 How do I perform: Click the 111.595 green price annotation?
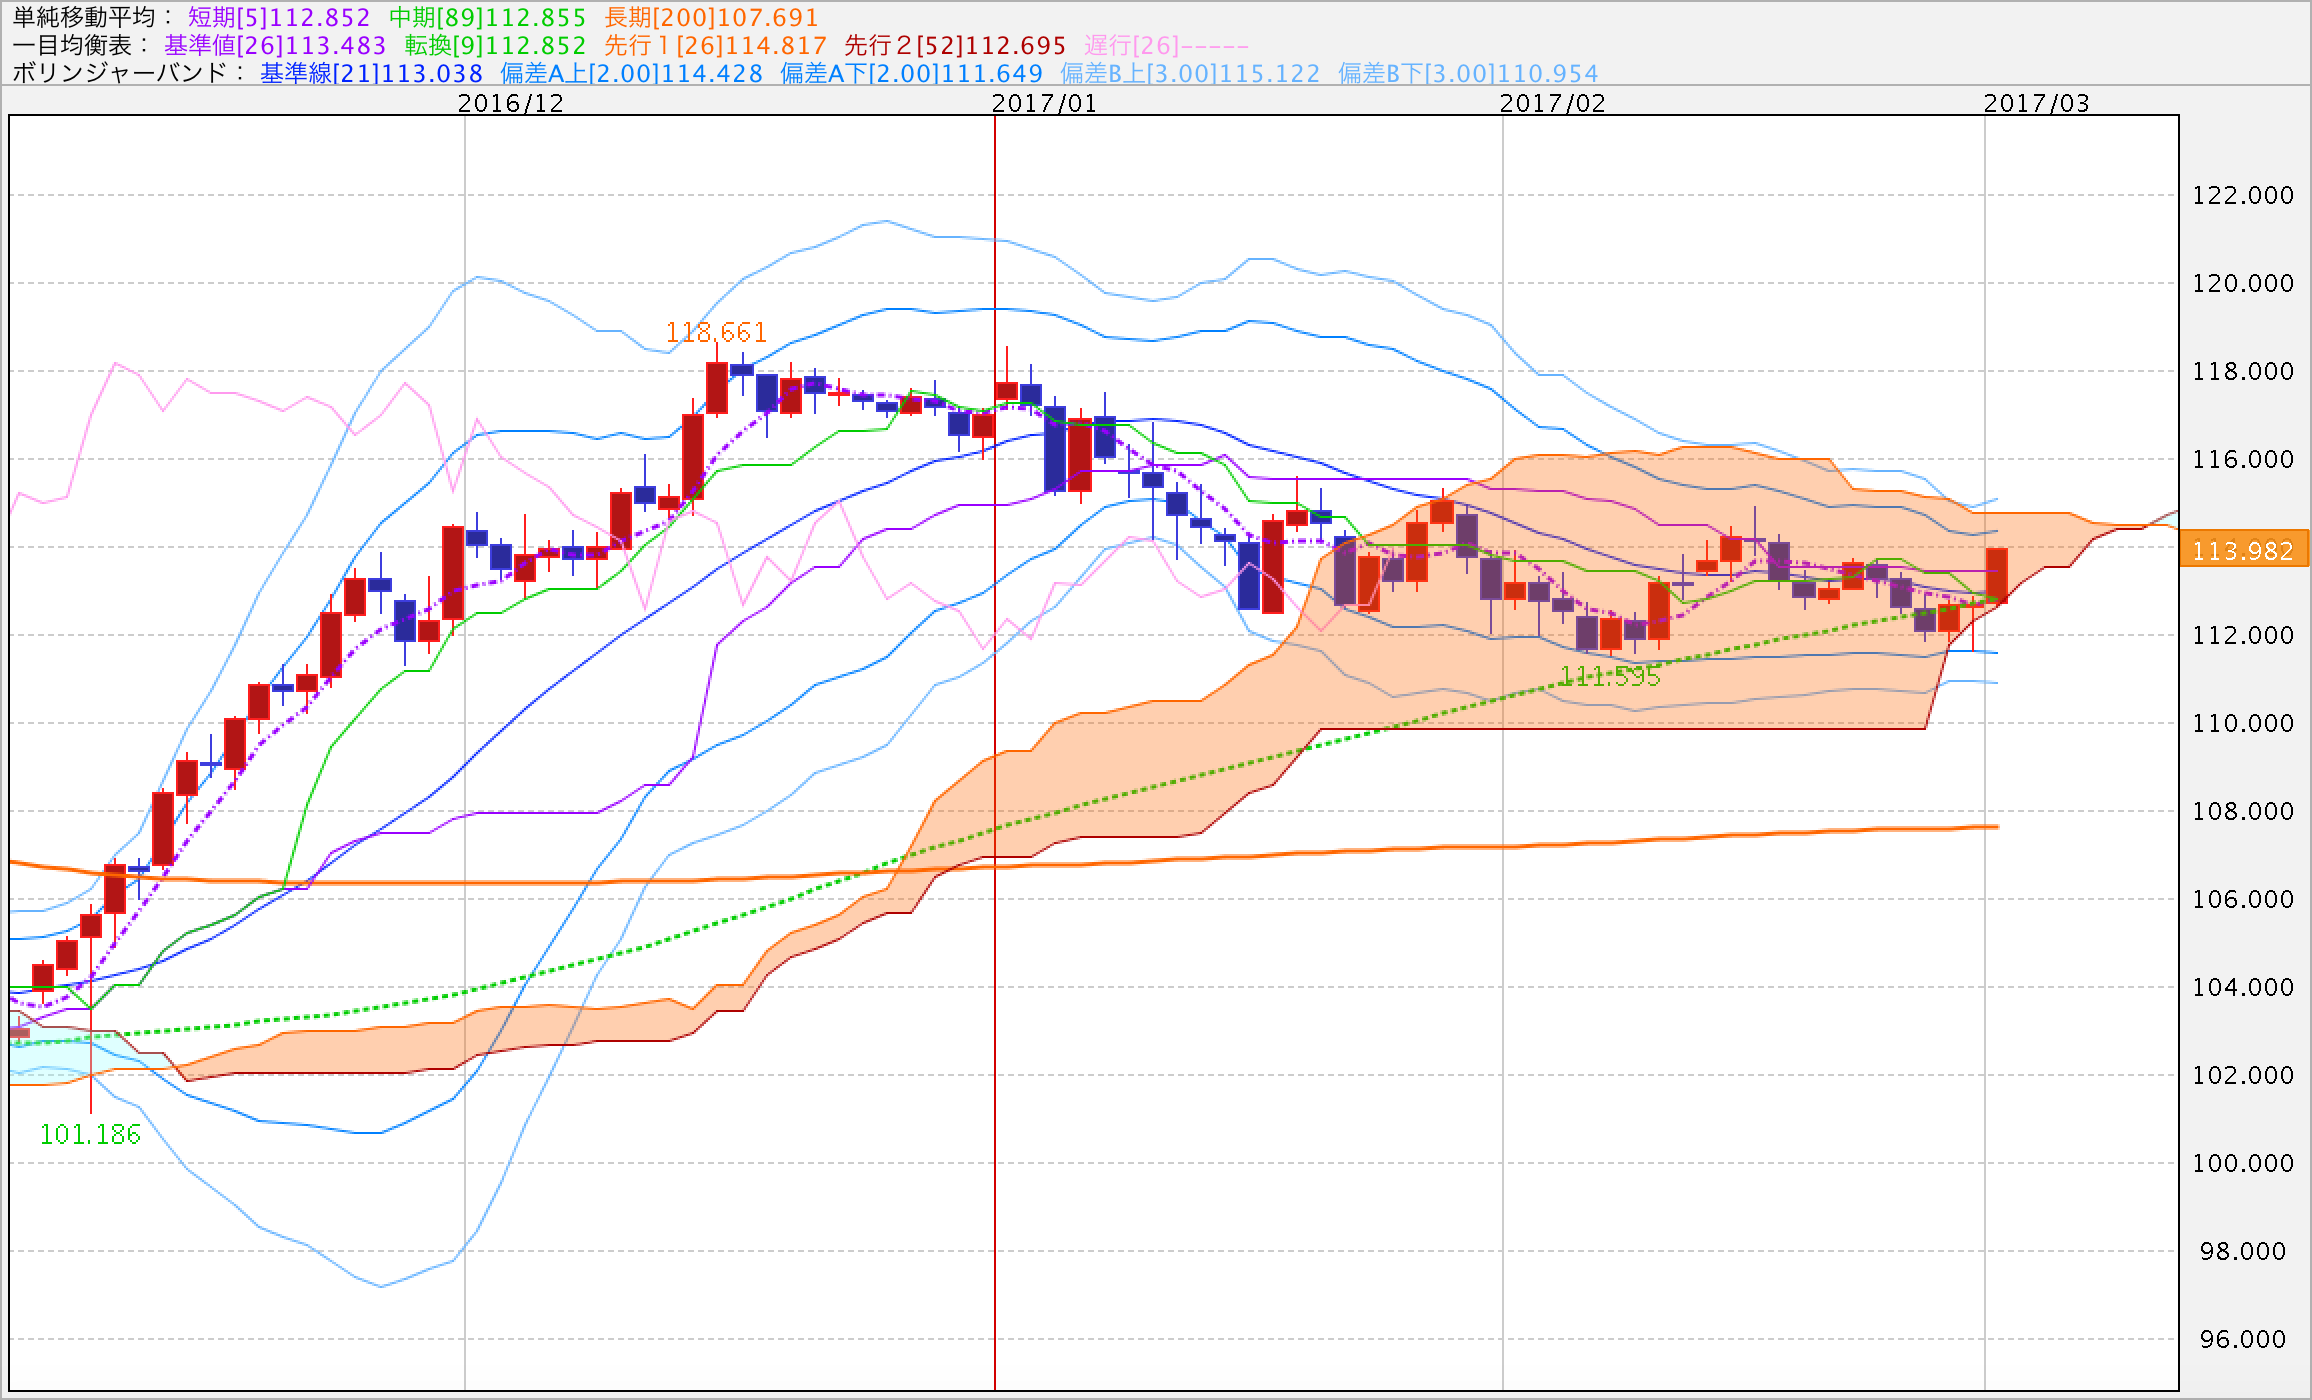click(x=1610, y=677)
